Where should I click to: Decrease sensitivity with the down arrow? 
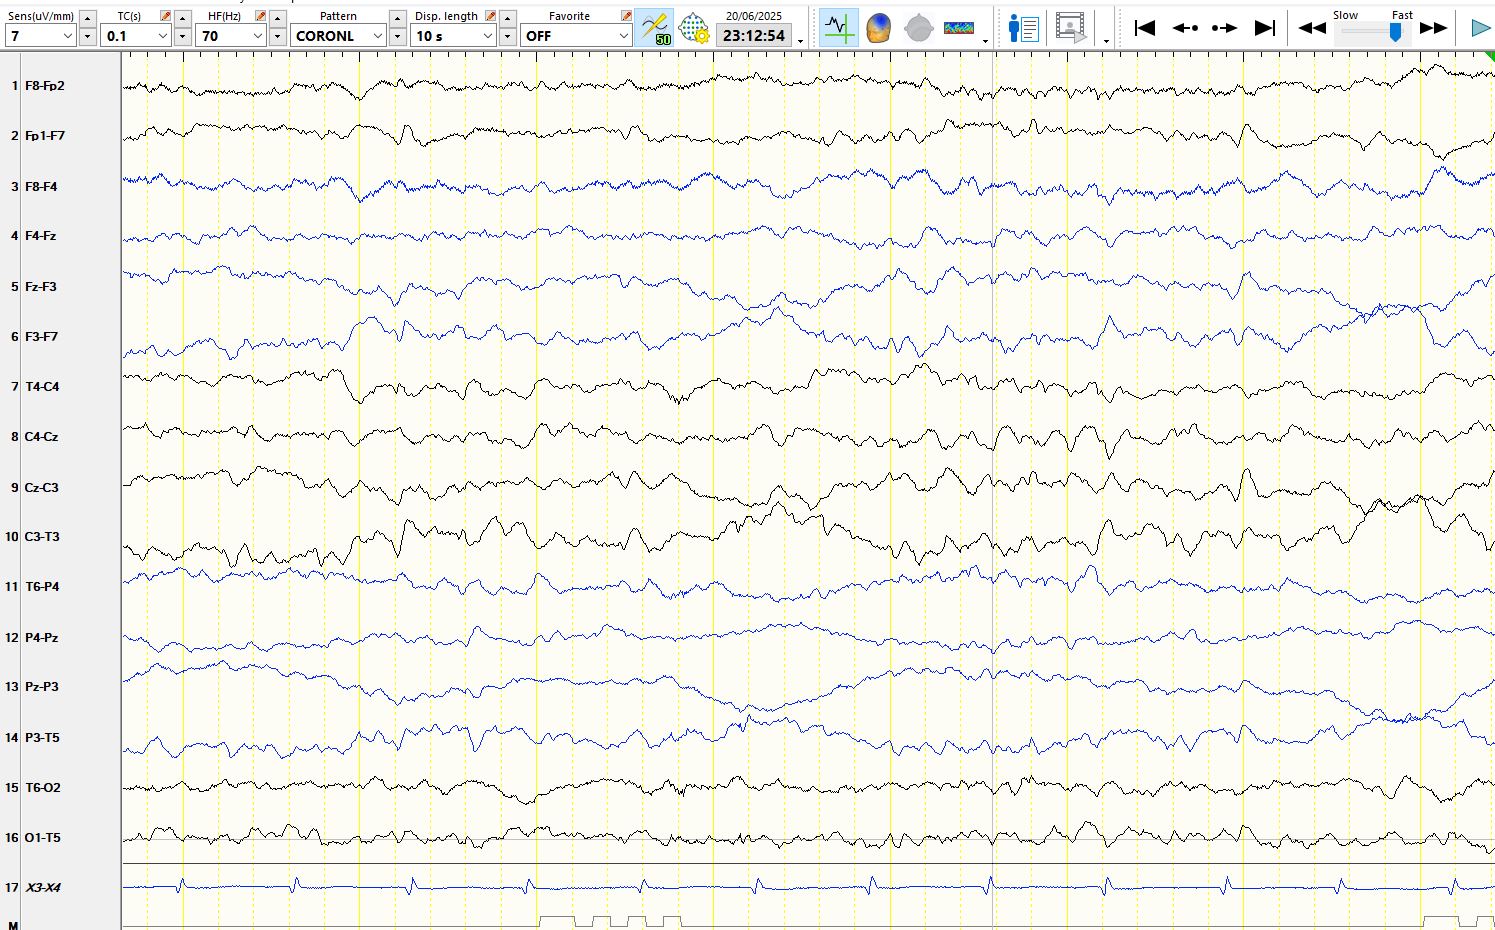pyautogui.click(x=87, y=37)
